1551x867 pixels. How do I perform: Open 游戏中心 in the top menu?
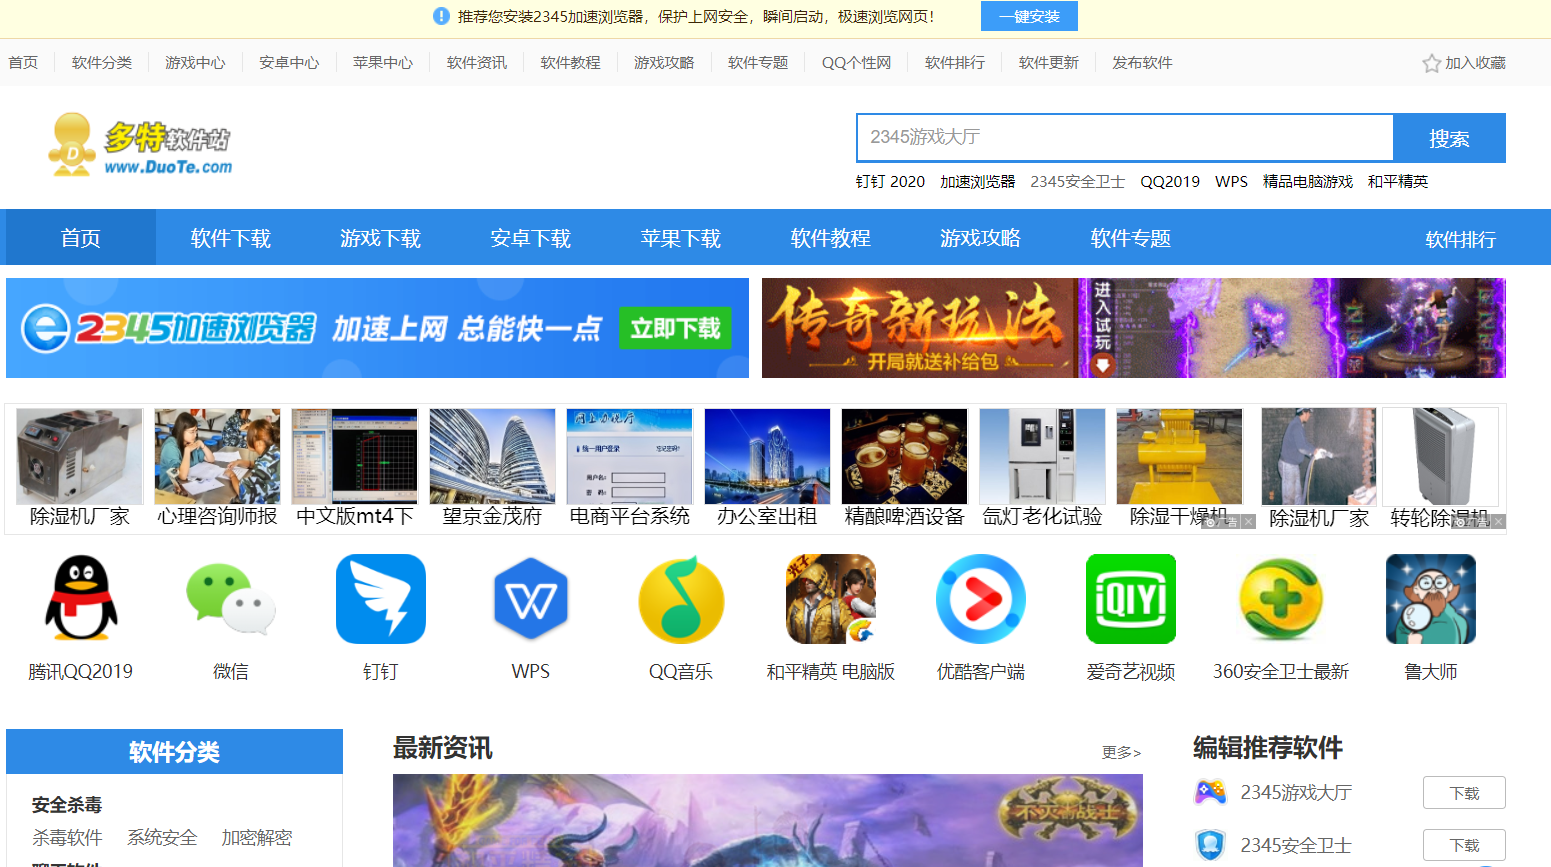(x=195, y=63)
